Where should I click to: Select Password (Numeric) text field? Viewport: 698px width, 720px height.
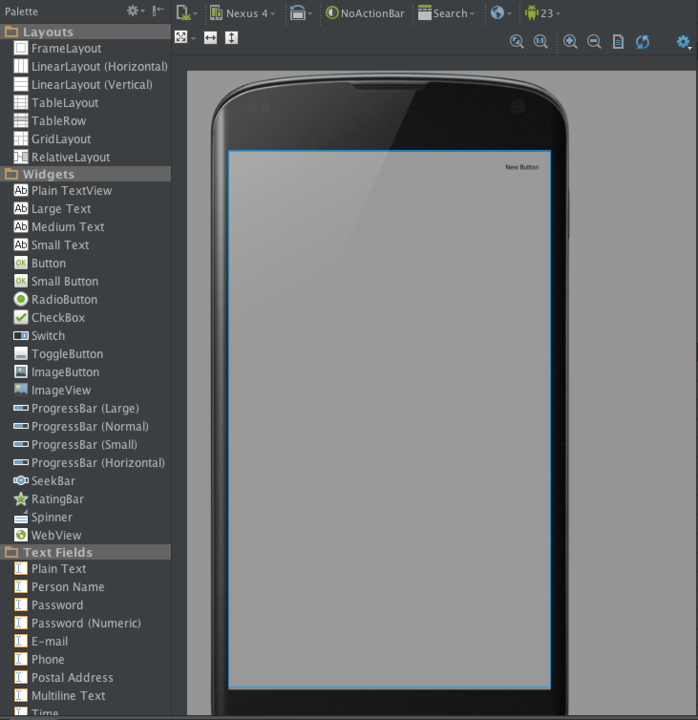(x=85, y=623)
